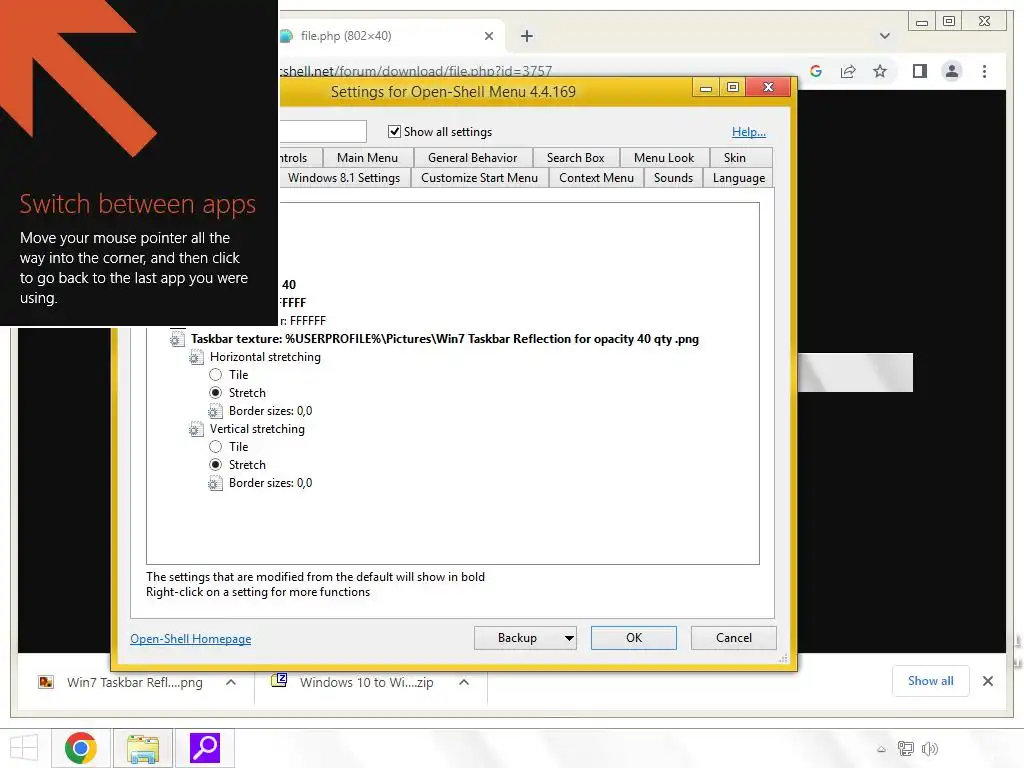Image resolution: width=1024 pixels, height=768 pixels.
Task: Open the Open-Shell Homepage link
Action: pos(191,639)
